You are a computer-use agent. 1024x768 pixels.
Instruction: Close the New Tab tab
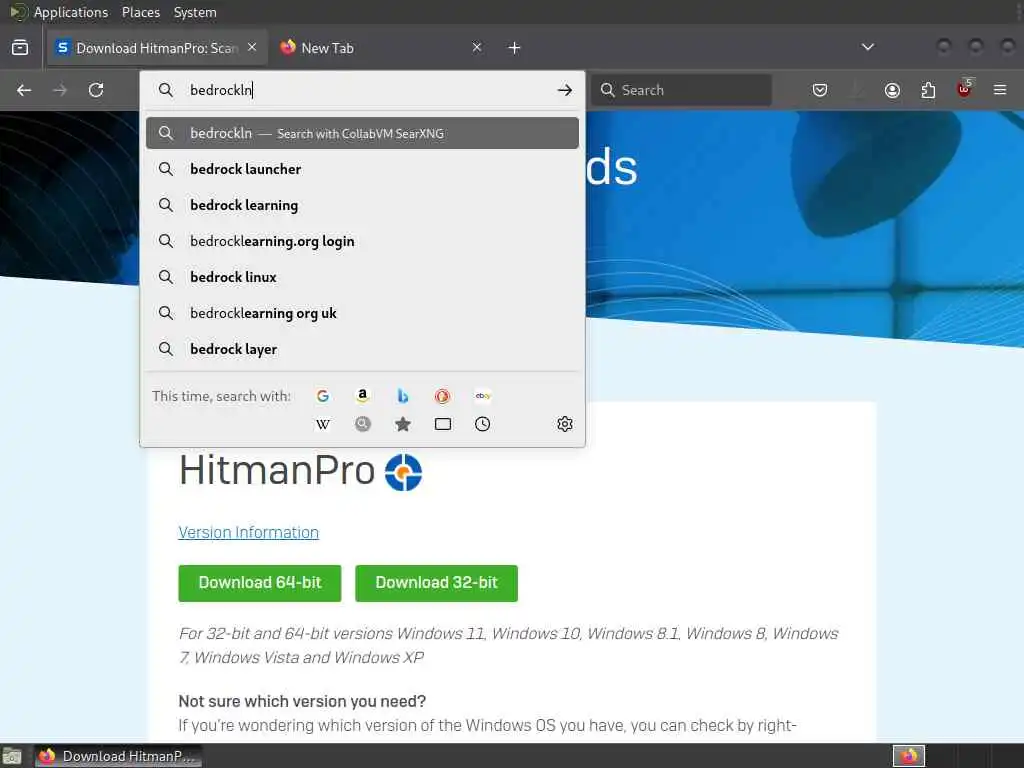477,47
